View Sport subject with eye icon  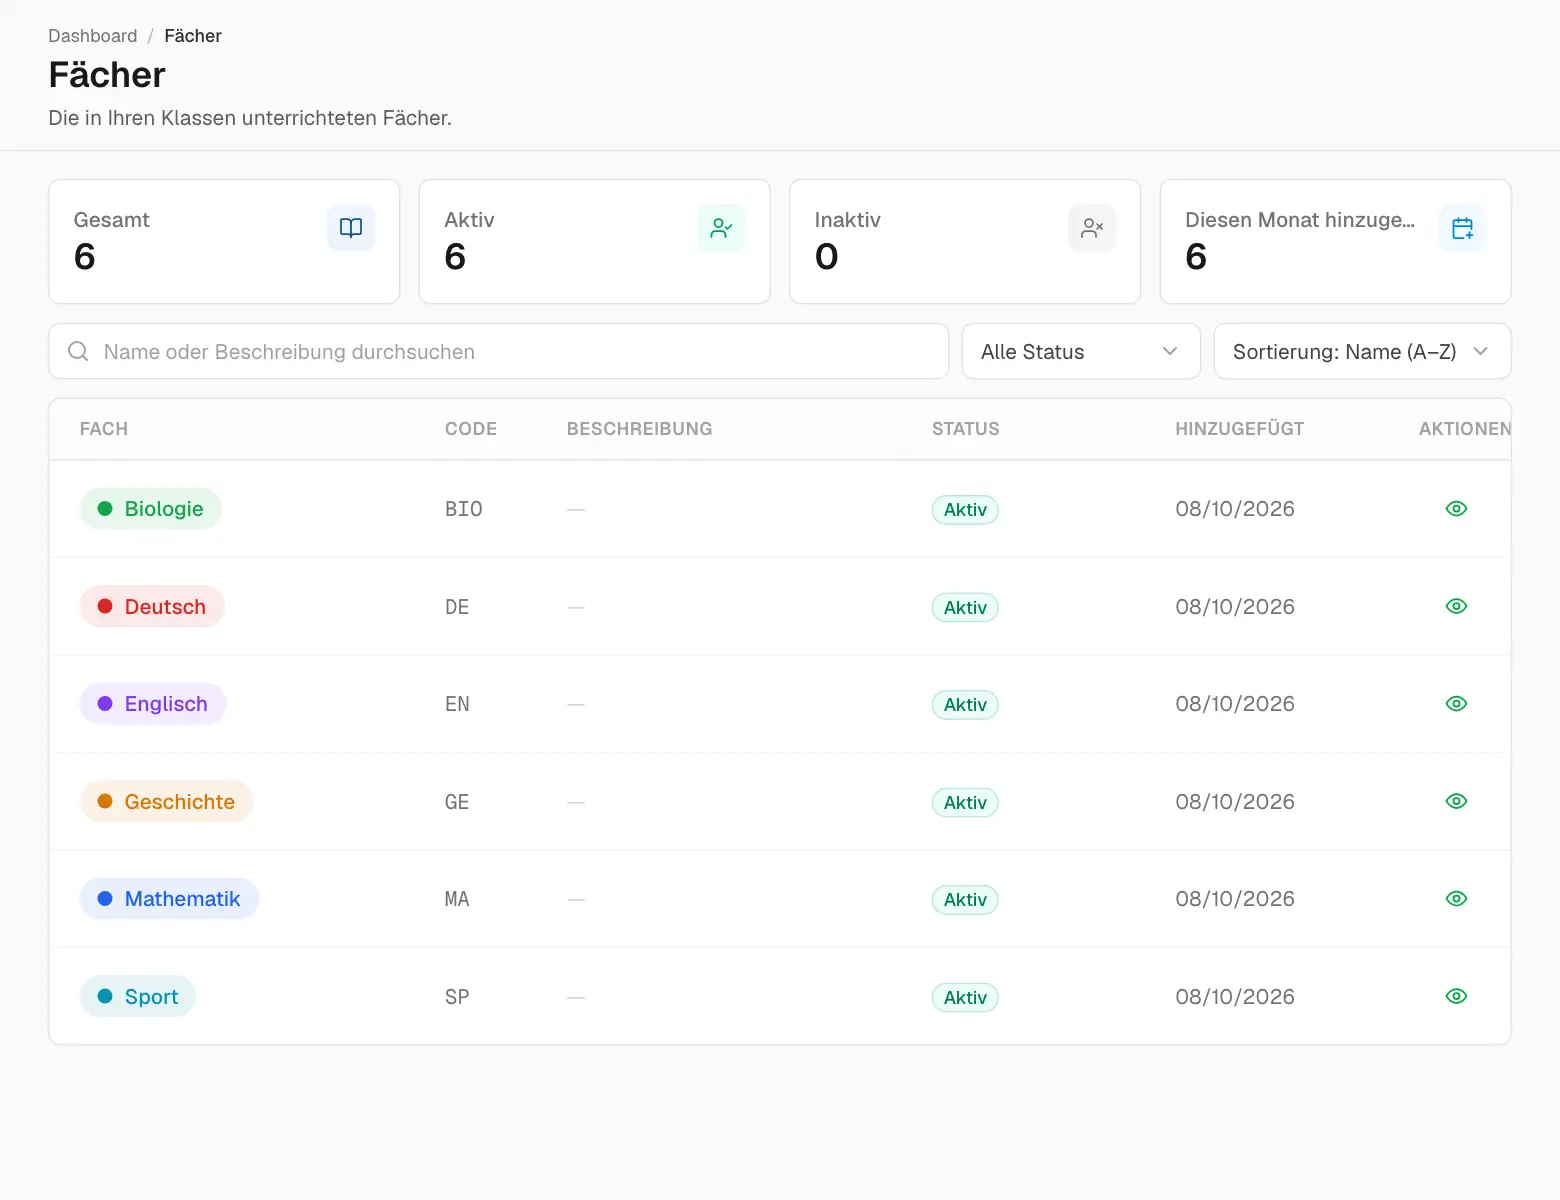[x=1456, y=996]
